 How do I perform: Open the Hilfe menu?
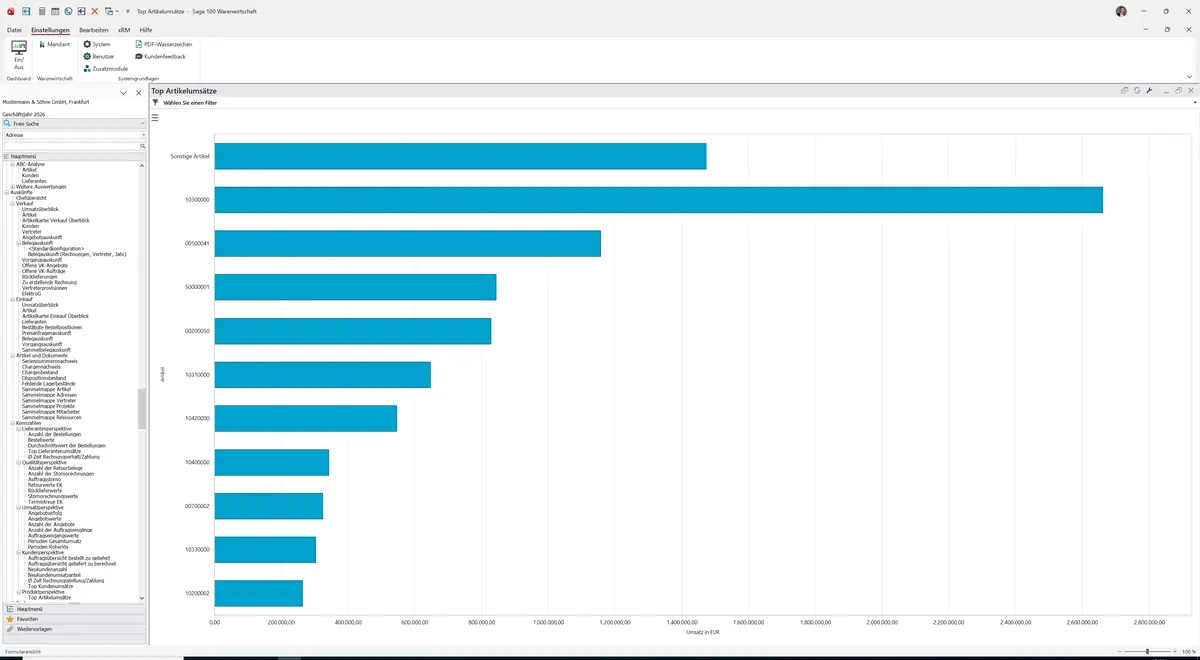click(x=146, y=30)
